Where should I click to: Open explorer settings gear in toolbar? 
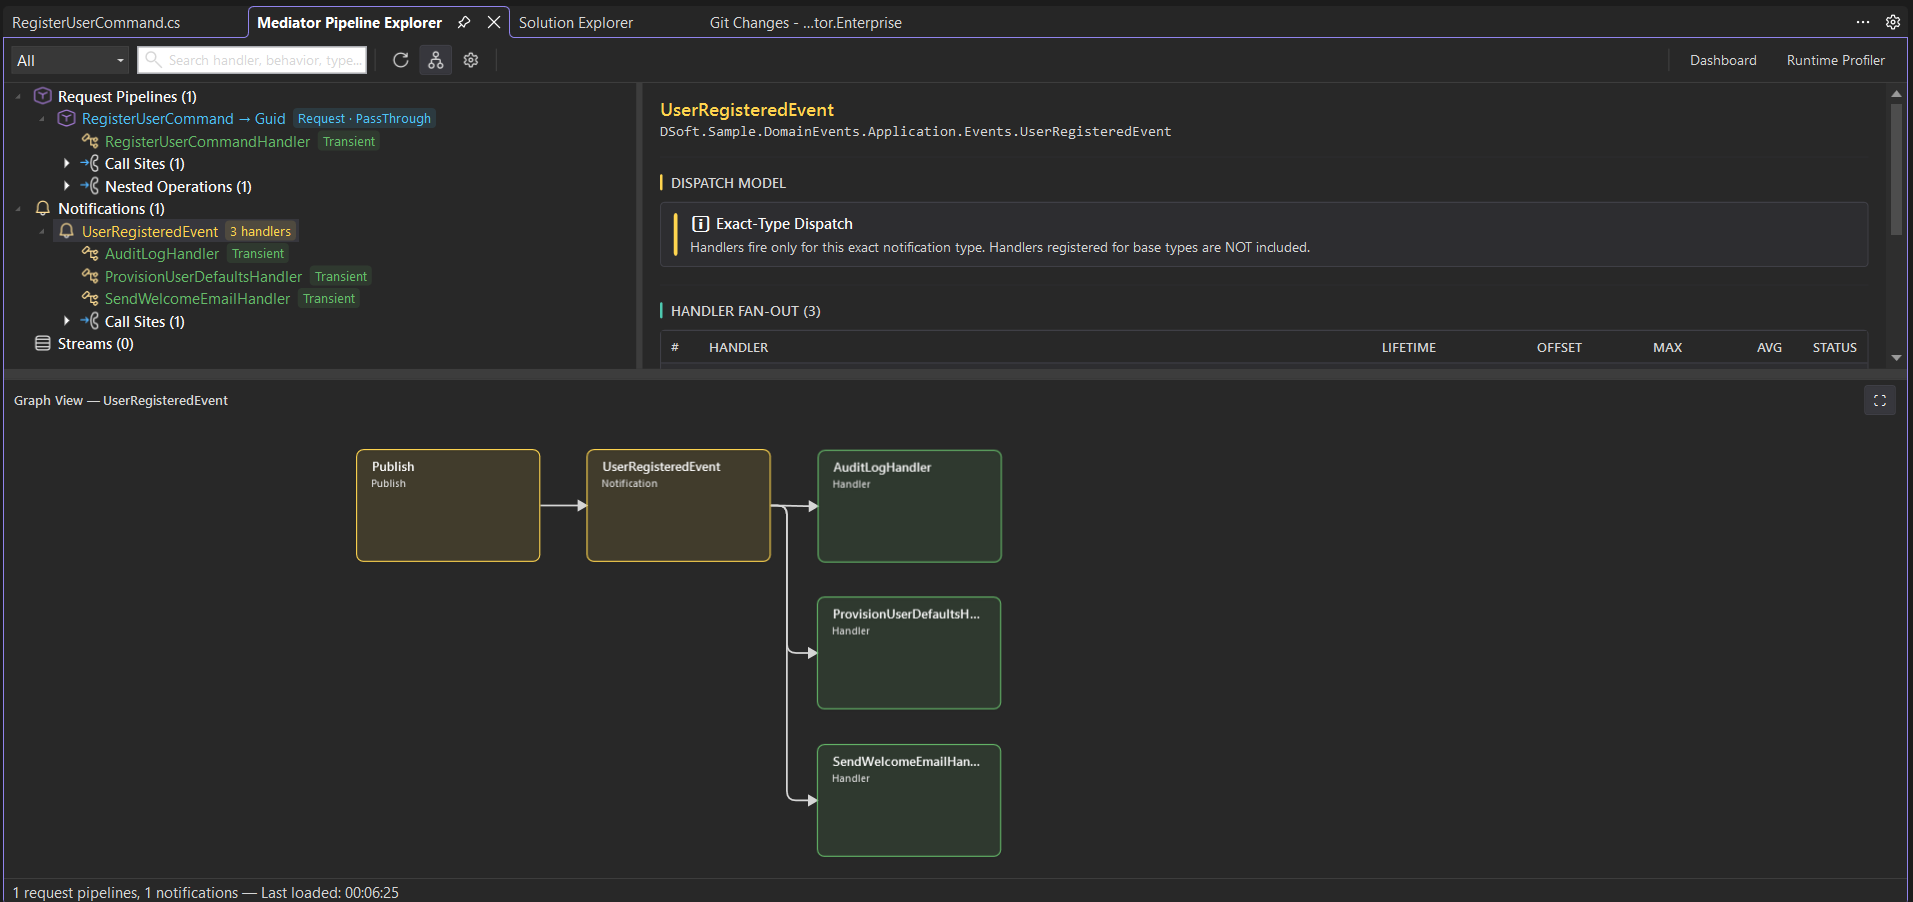click(471, 60)
